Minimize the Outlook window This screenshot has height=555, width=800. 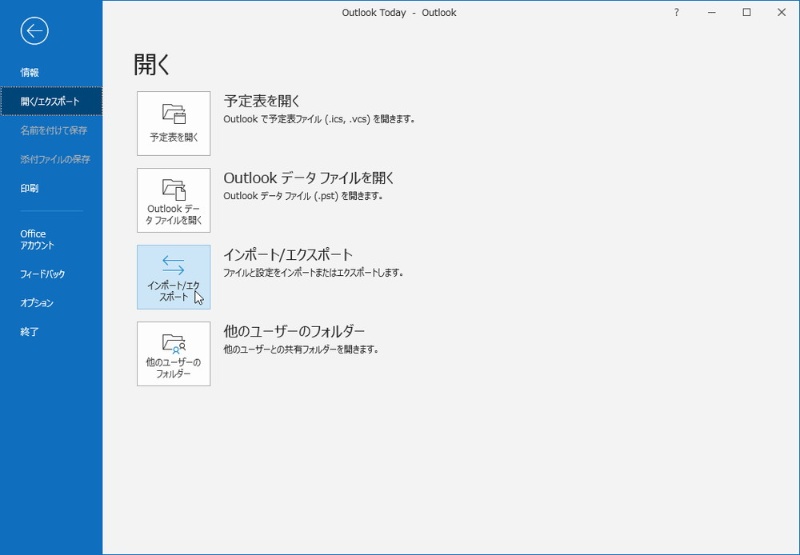click(x=712, y=12)
